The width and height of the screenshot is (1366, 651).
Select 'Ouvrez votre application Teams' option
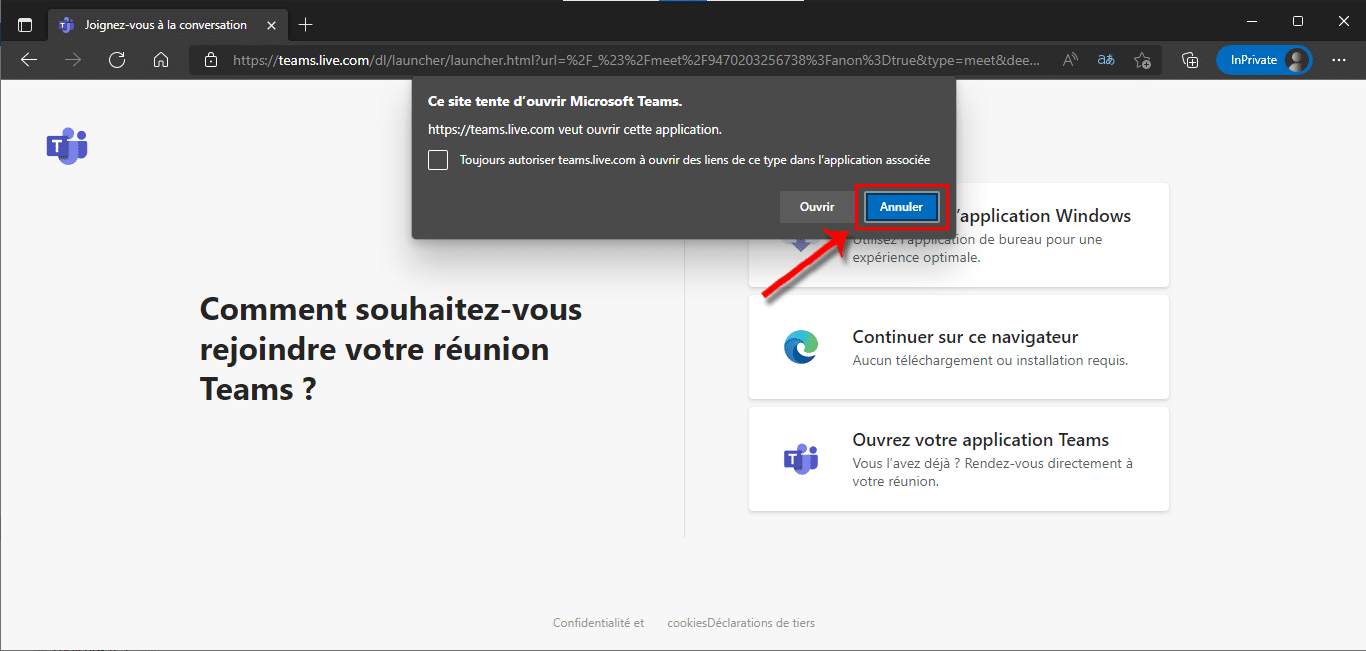click(x=959, y=459)
